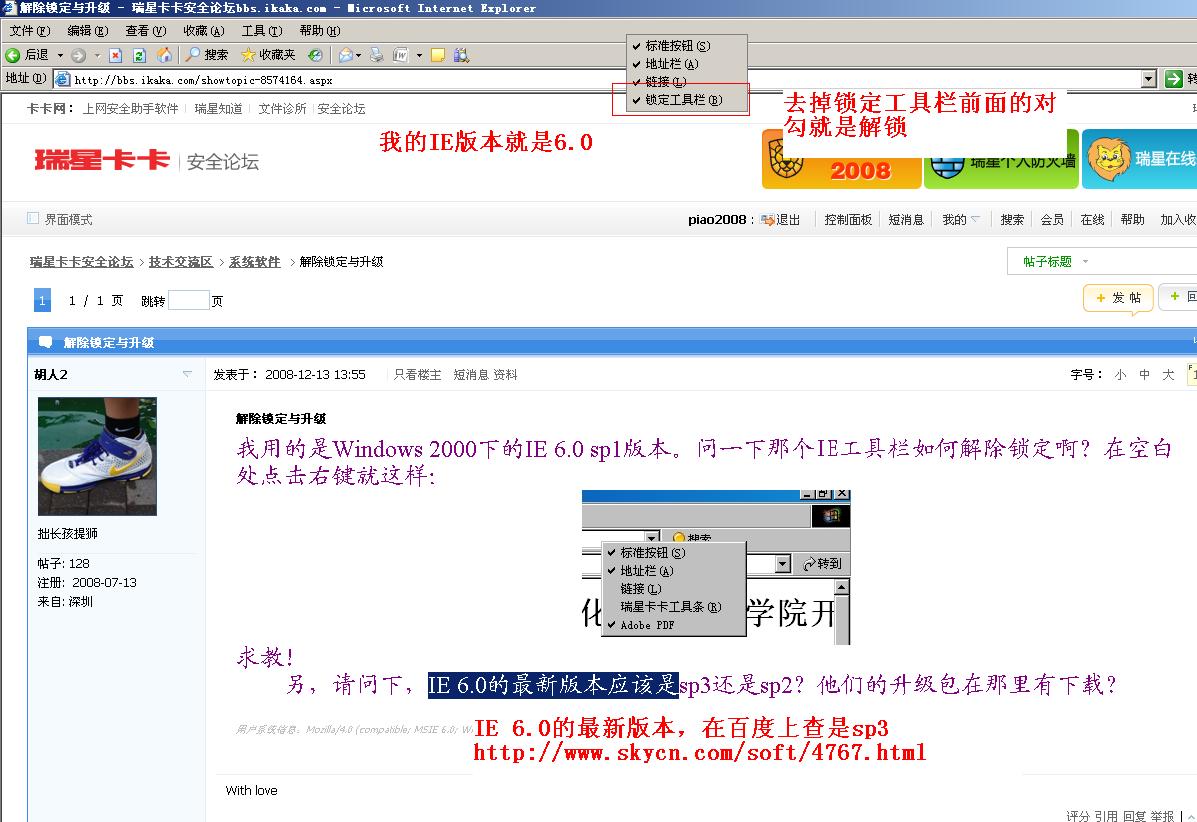Click the grey Forward arrow icon
The width and height of the screenshot is (1197, 822).
tap(78, 55)
